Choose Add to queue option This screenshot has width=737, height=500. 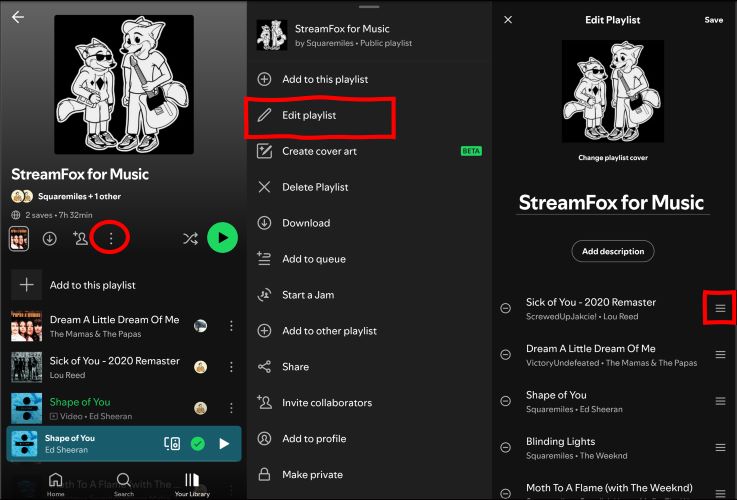pos(369,259)
